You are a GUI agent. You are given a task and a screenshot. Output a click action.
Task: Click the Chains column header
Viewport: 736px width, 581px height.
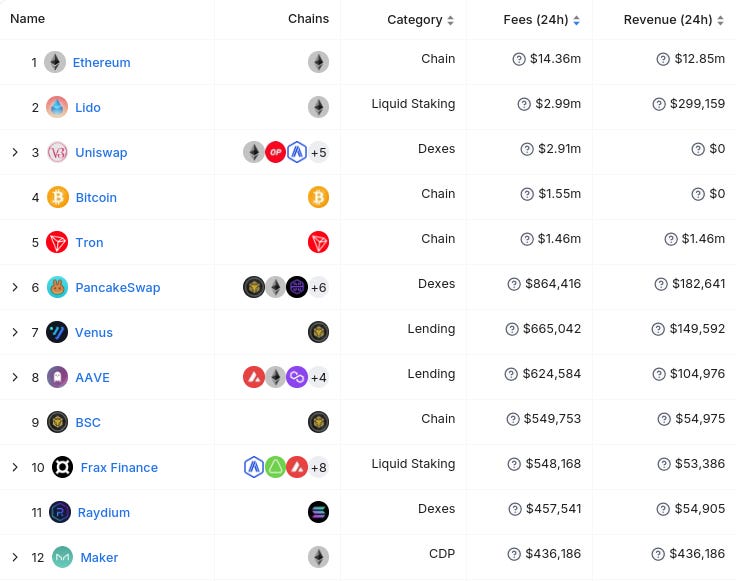(x=308, y=19)
